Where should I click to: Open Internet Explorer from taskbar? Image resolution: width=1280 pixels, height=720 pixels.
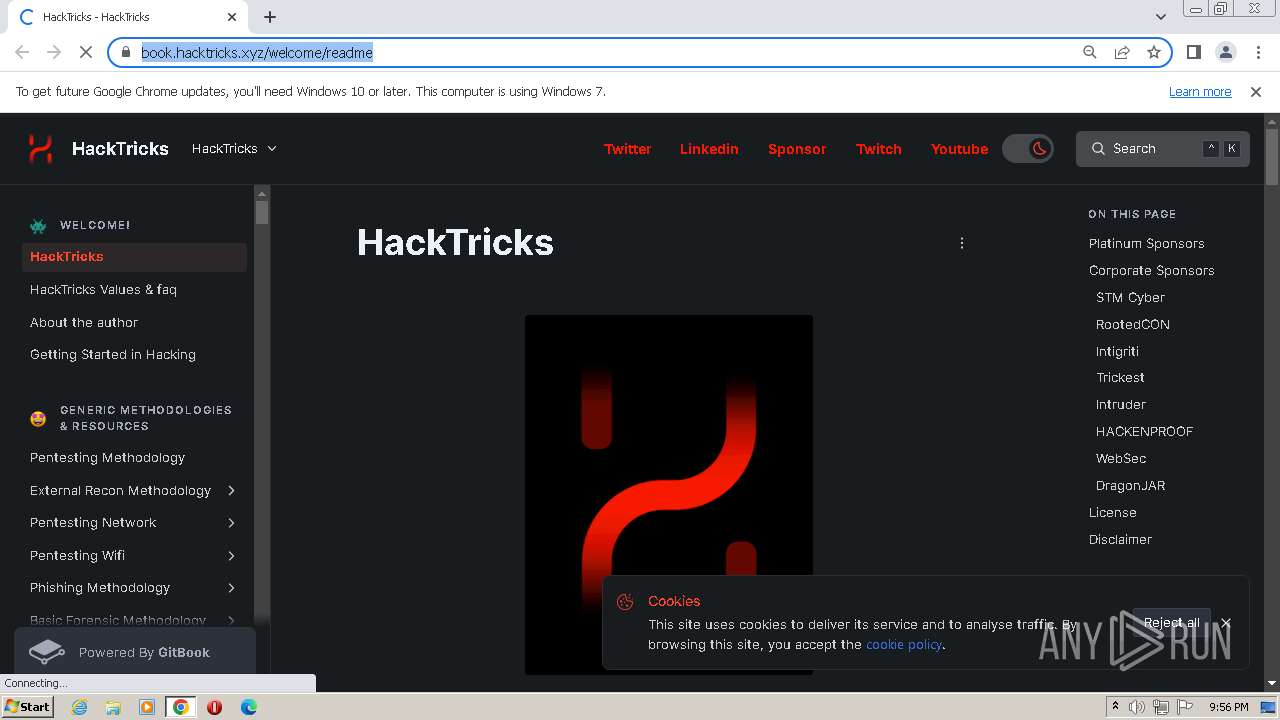79,707
